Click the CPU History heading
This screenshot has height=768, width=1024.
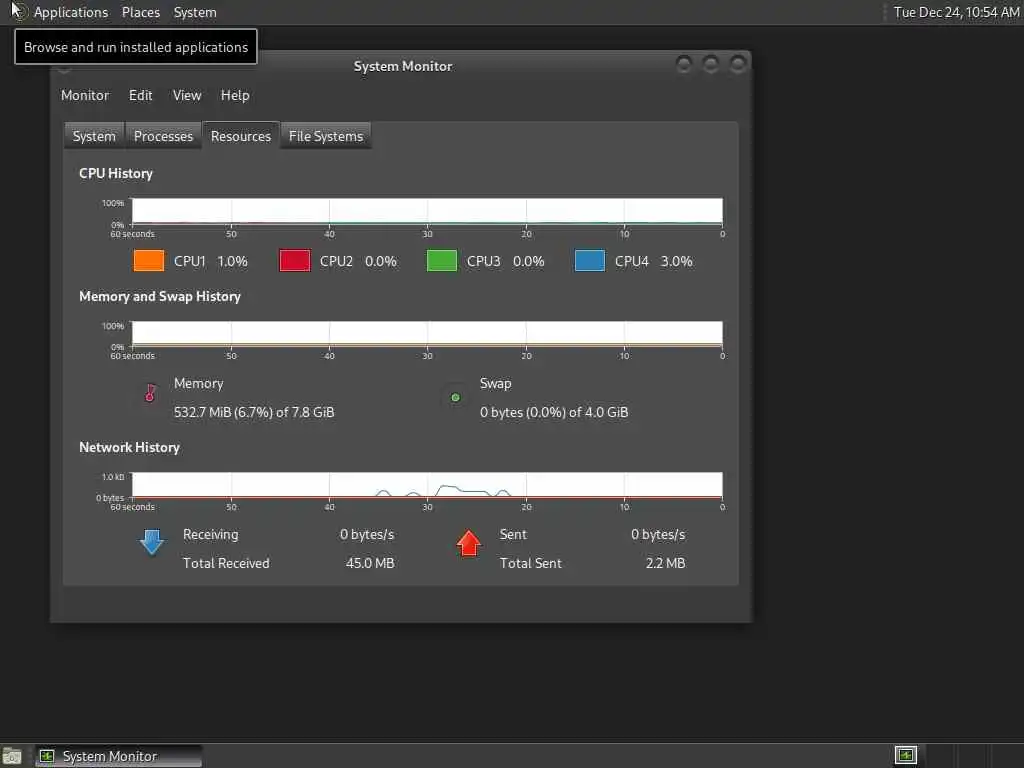[116, 173]
